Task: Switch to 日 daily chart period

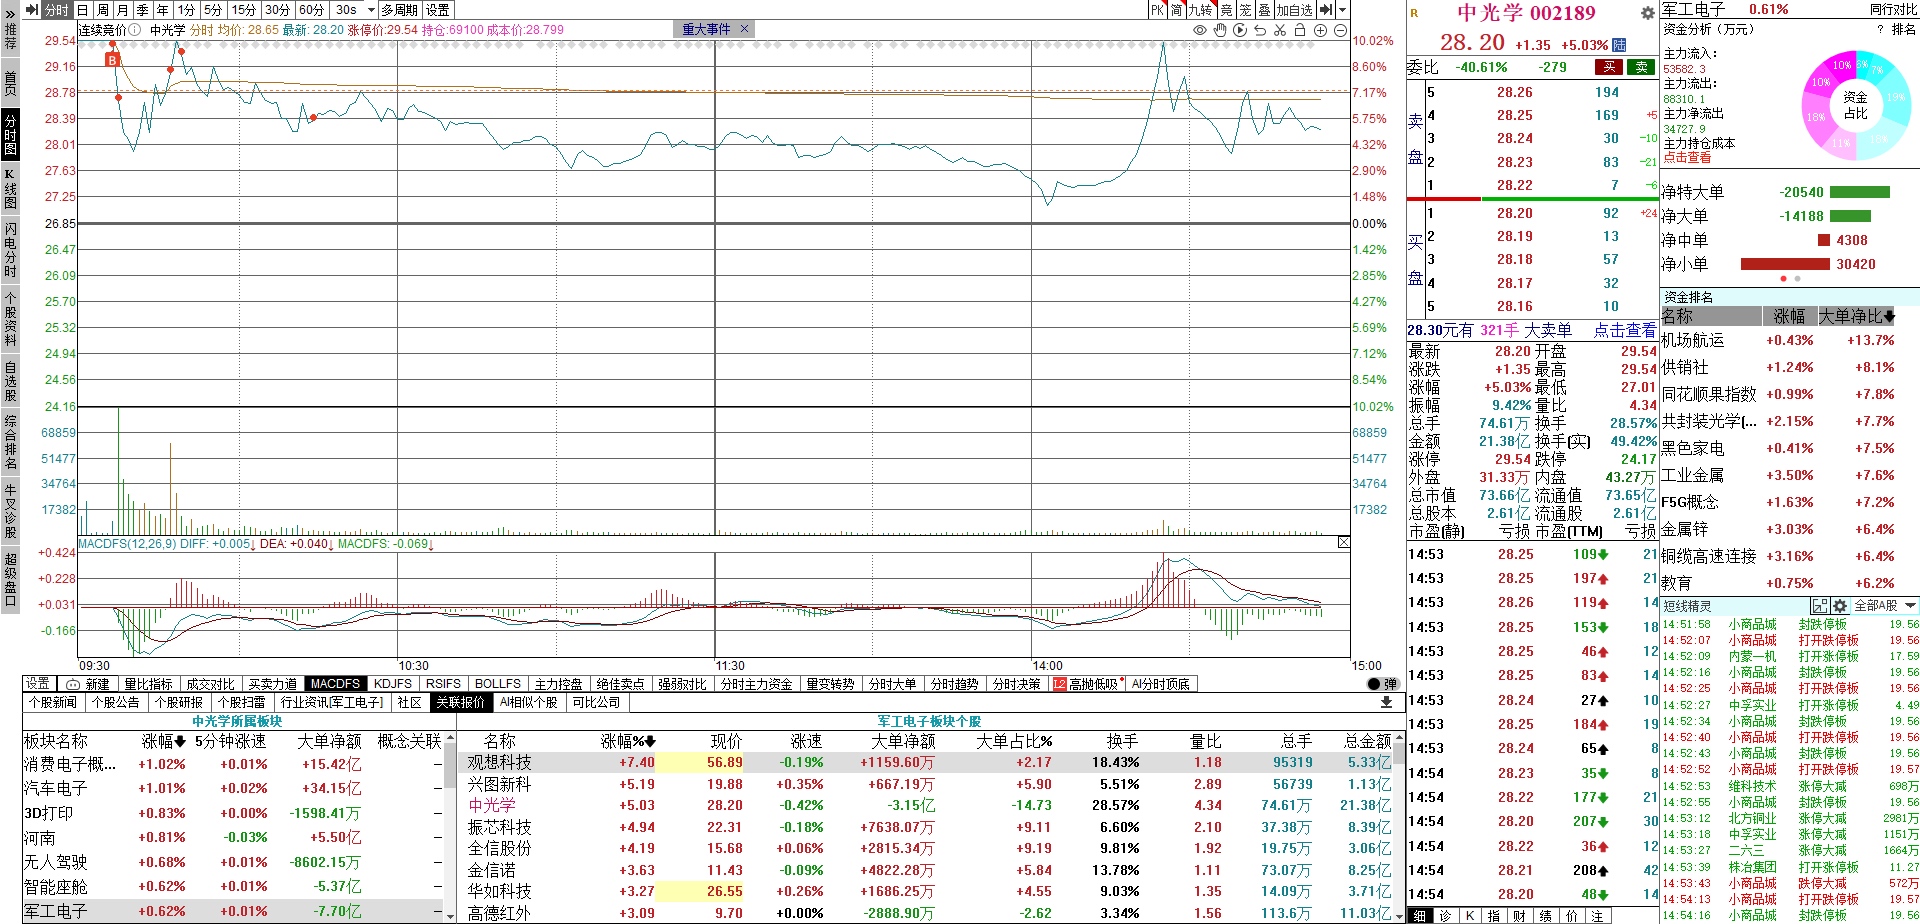Action: pos(83,10)
